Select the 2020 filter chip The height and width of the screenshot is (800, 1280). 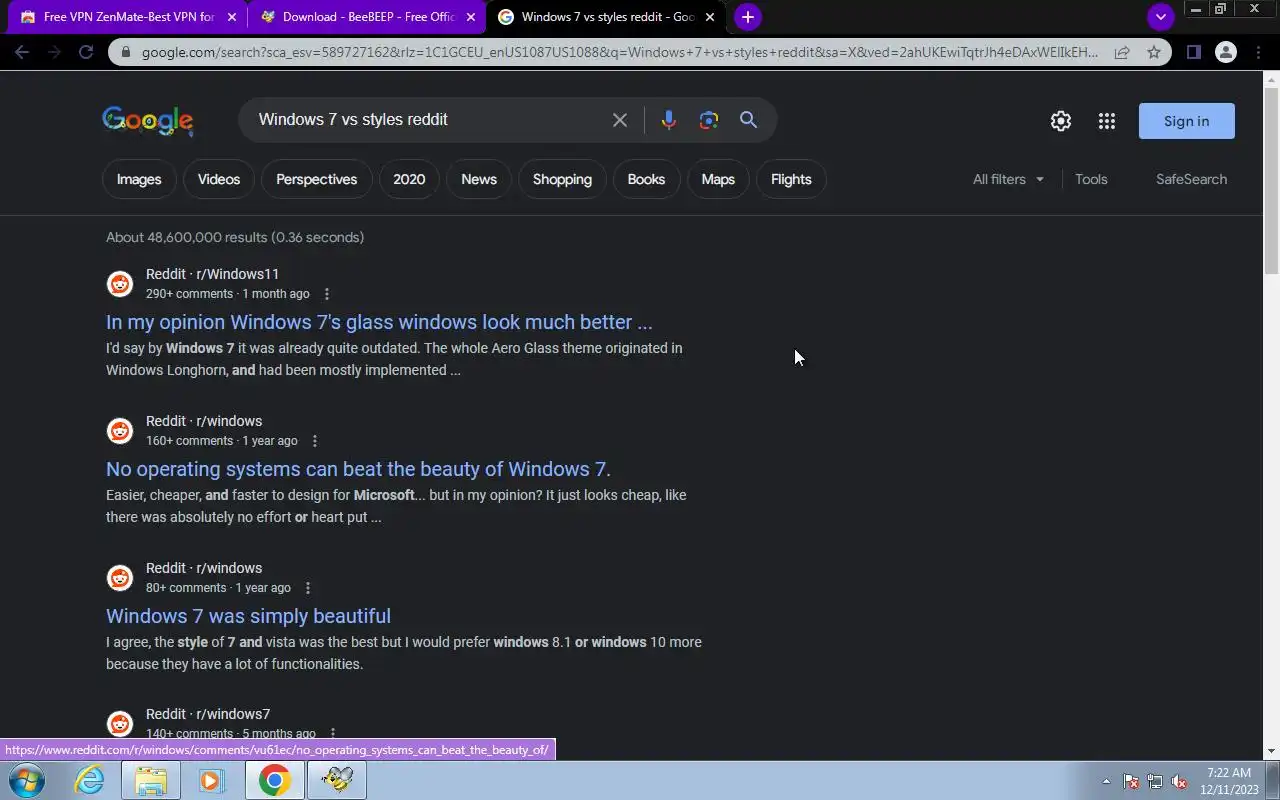pos(409,179)
